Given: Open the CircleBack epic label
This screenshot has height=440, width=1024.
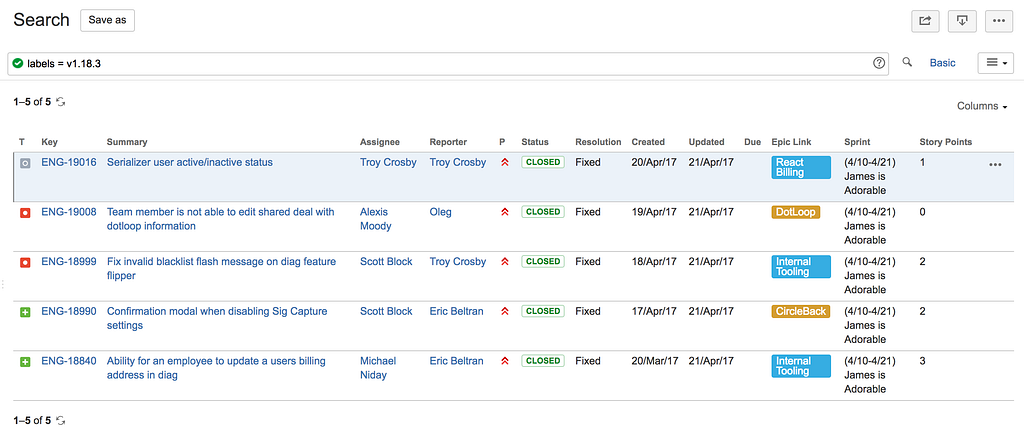Looking at the screenshot, I should tap(801, 312).
